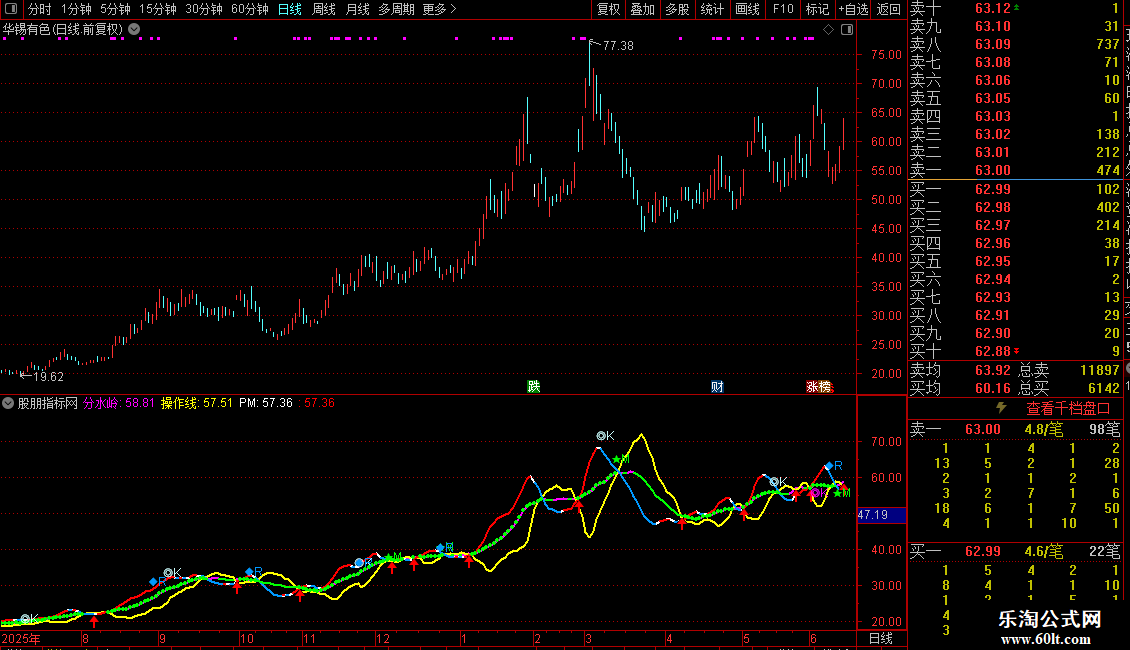This screenshot has height=650, width=1130.
Task: Click the 返回 back button
Action: pyautogui.click(x=889, y=9)
